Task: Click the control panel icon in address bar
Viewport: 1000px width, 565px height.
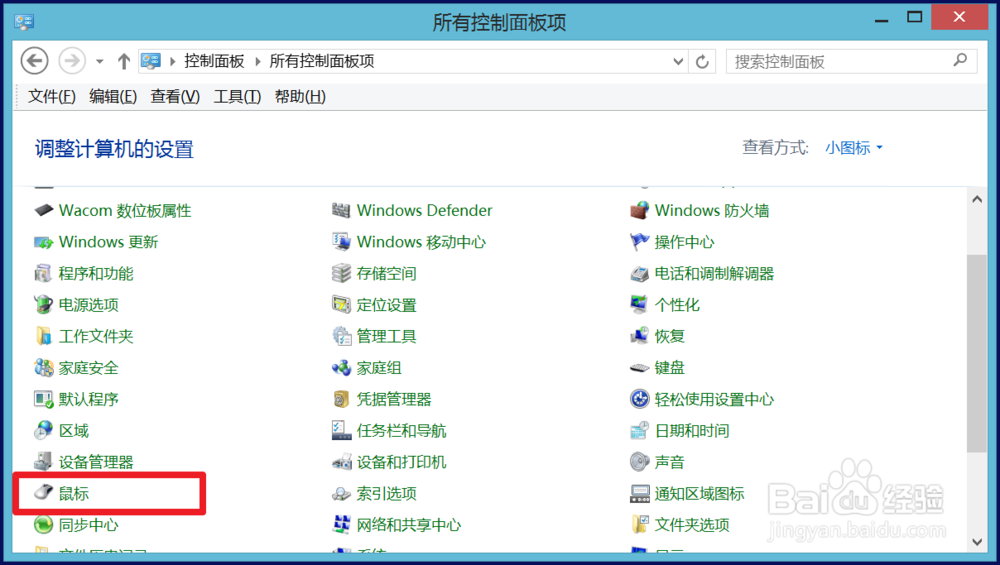Action: pos(151,61)
